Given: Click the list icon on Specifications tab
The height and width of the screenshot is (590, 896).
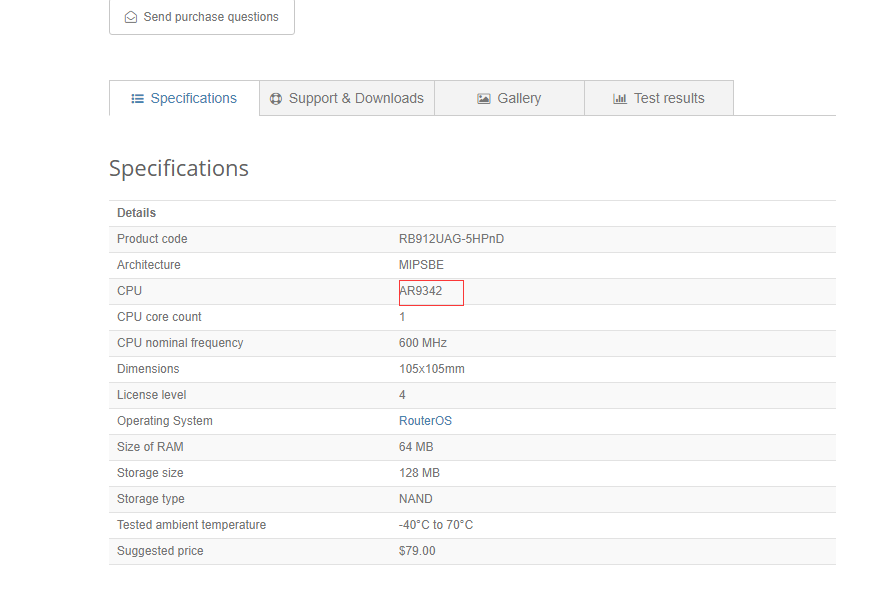Looking at the screenshot, I should click(x=138, y=98).
